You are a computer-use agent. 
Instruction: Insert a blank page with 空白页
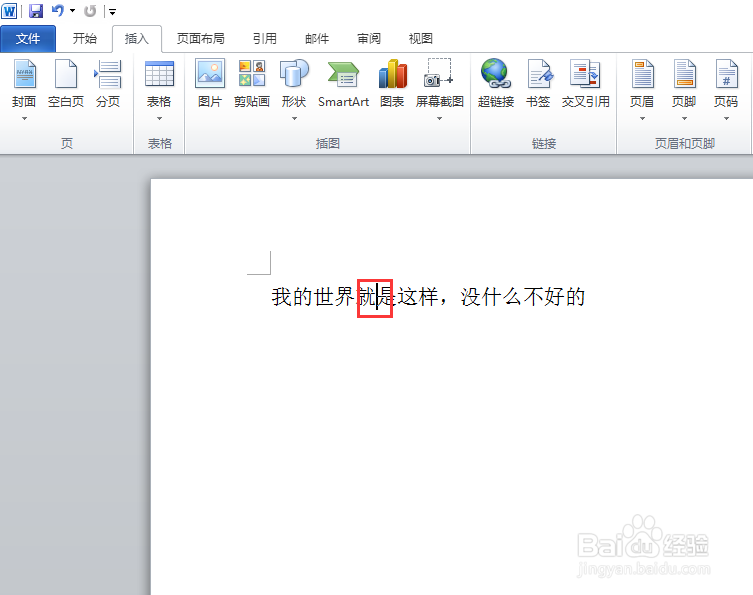point(66,83)
